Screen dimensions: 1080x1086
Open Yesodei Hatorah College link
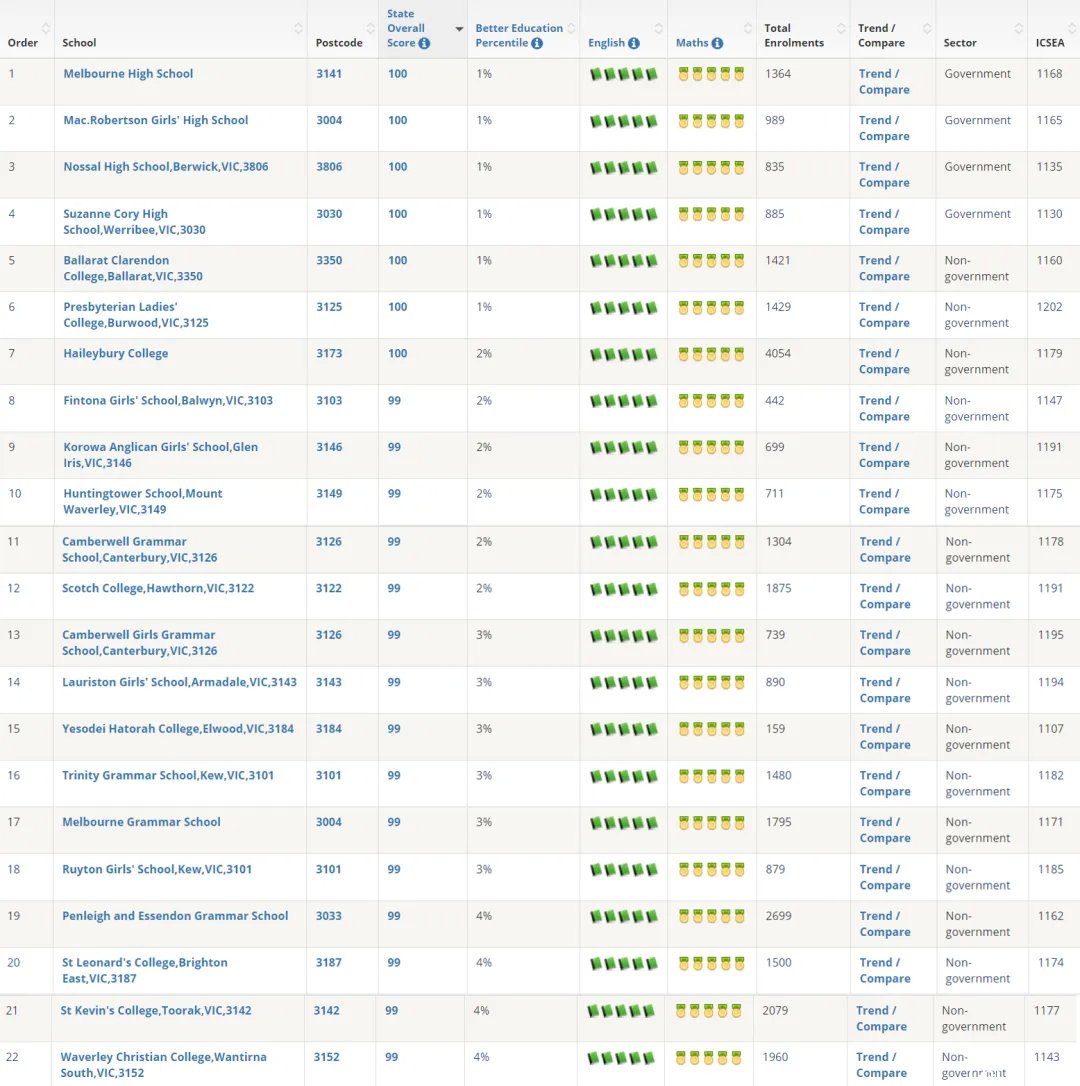(178, 729)
